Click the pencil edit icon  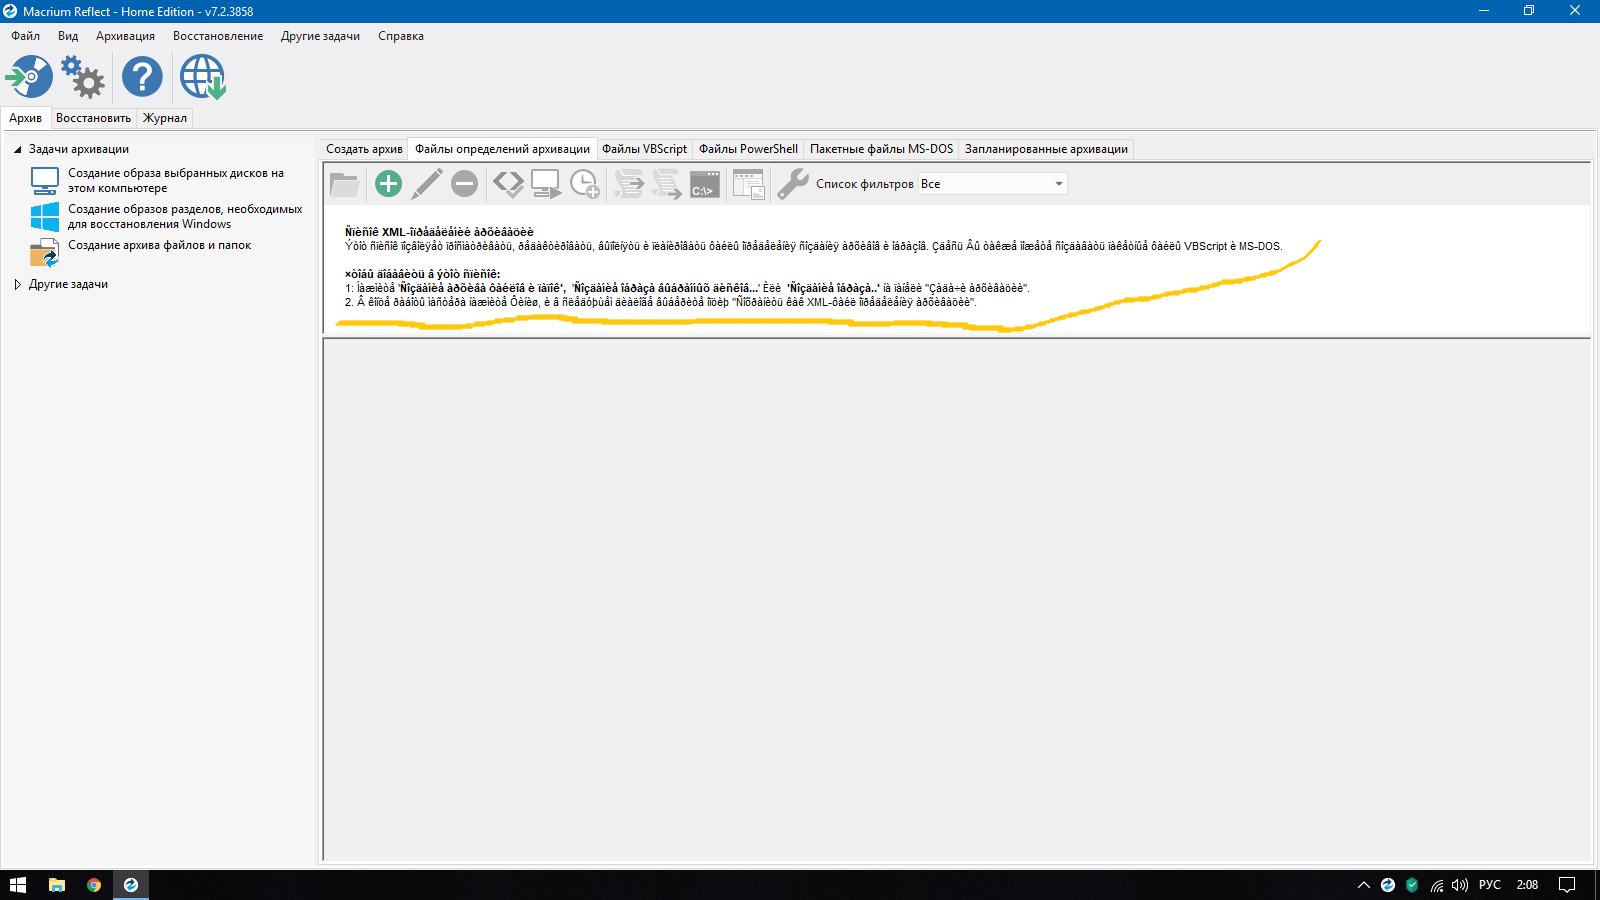click(427, 184)
